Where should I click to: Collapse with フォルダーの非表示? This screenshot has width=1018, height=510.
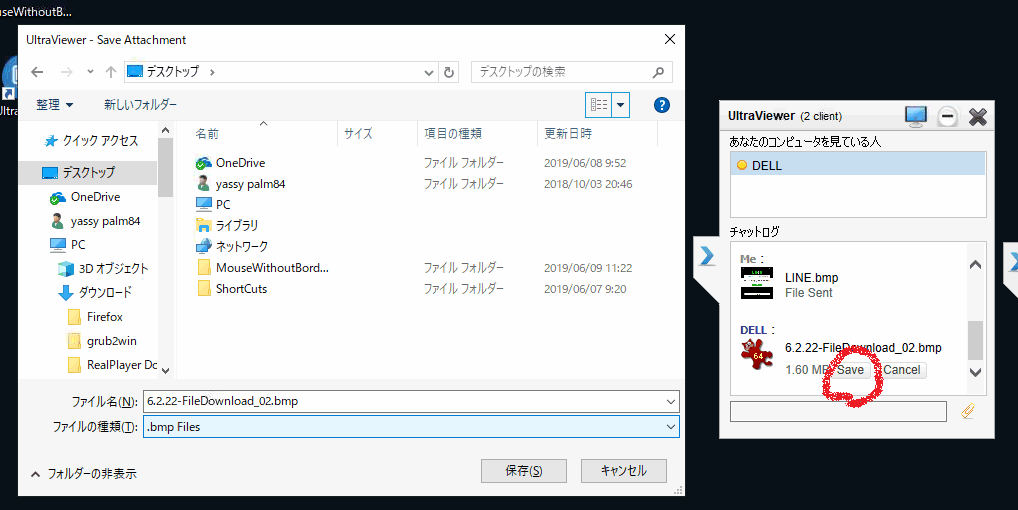tap(84, 474)
